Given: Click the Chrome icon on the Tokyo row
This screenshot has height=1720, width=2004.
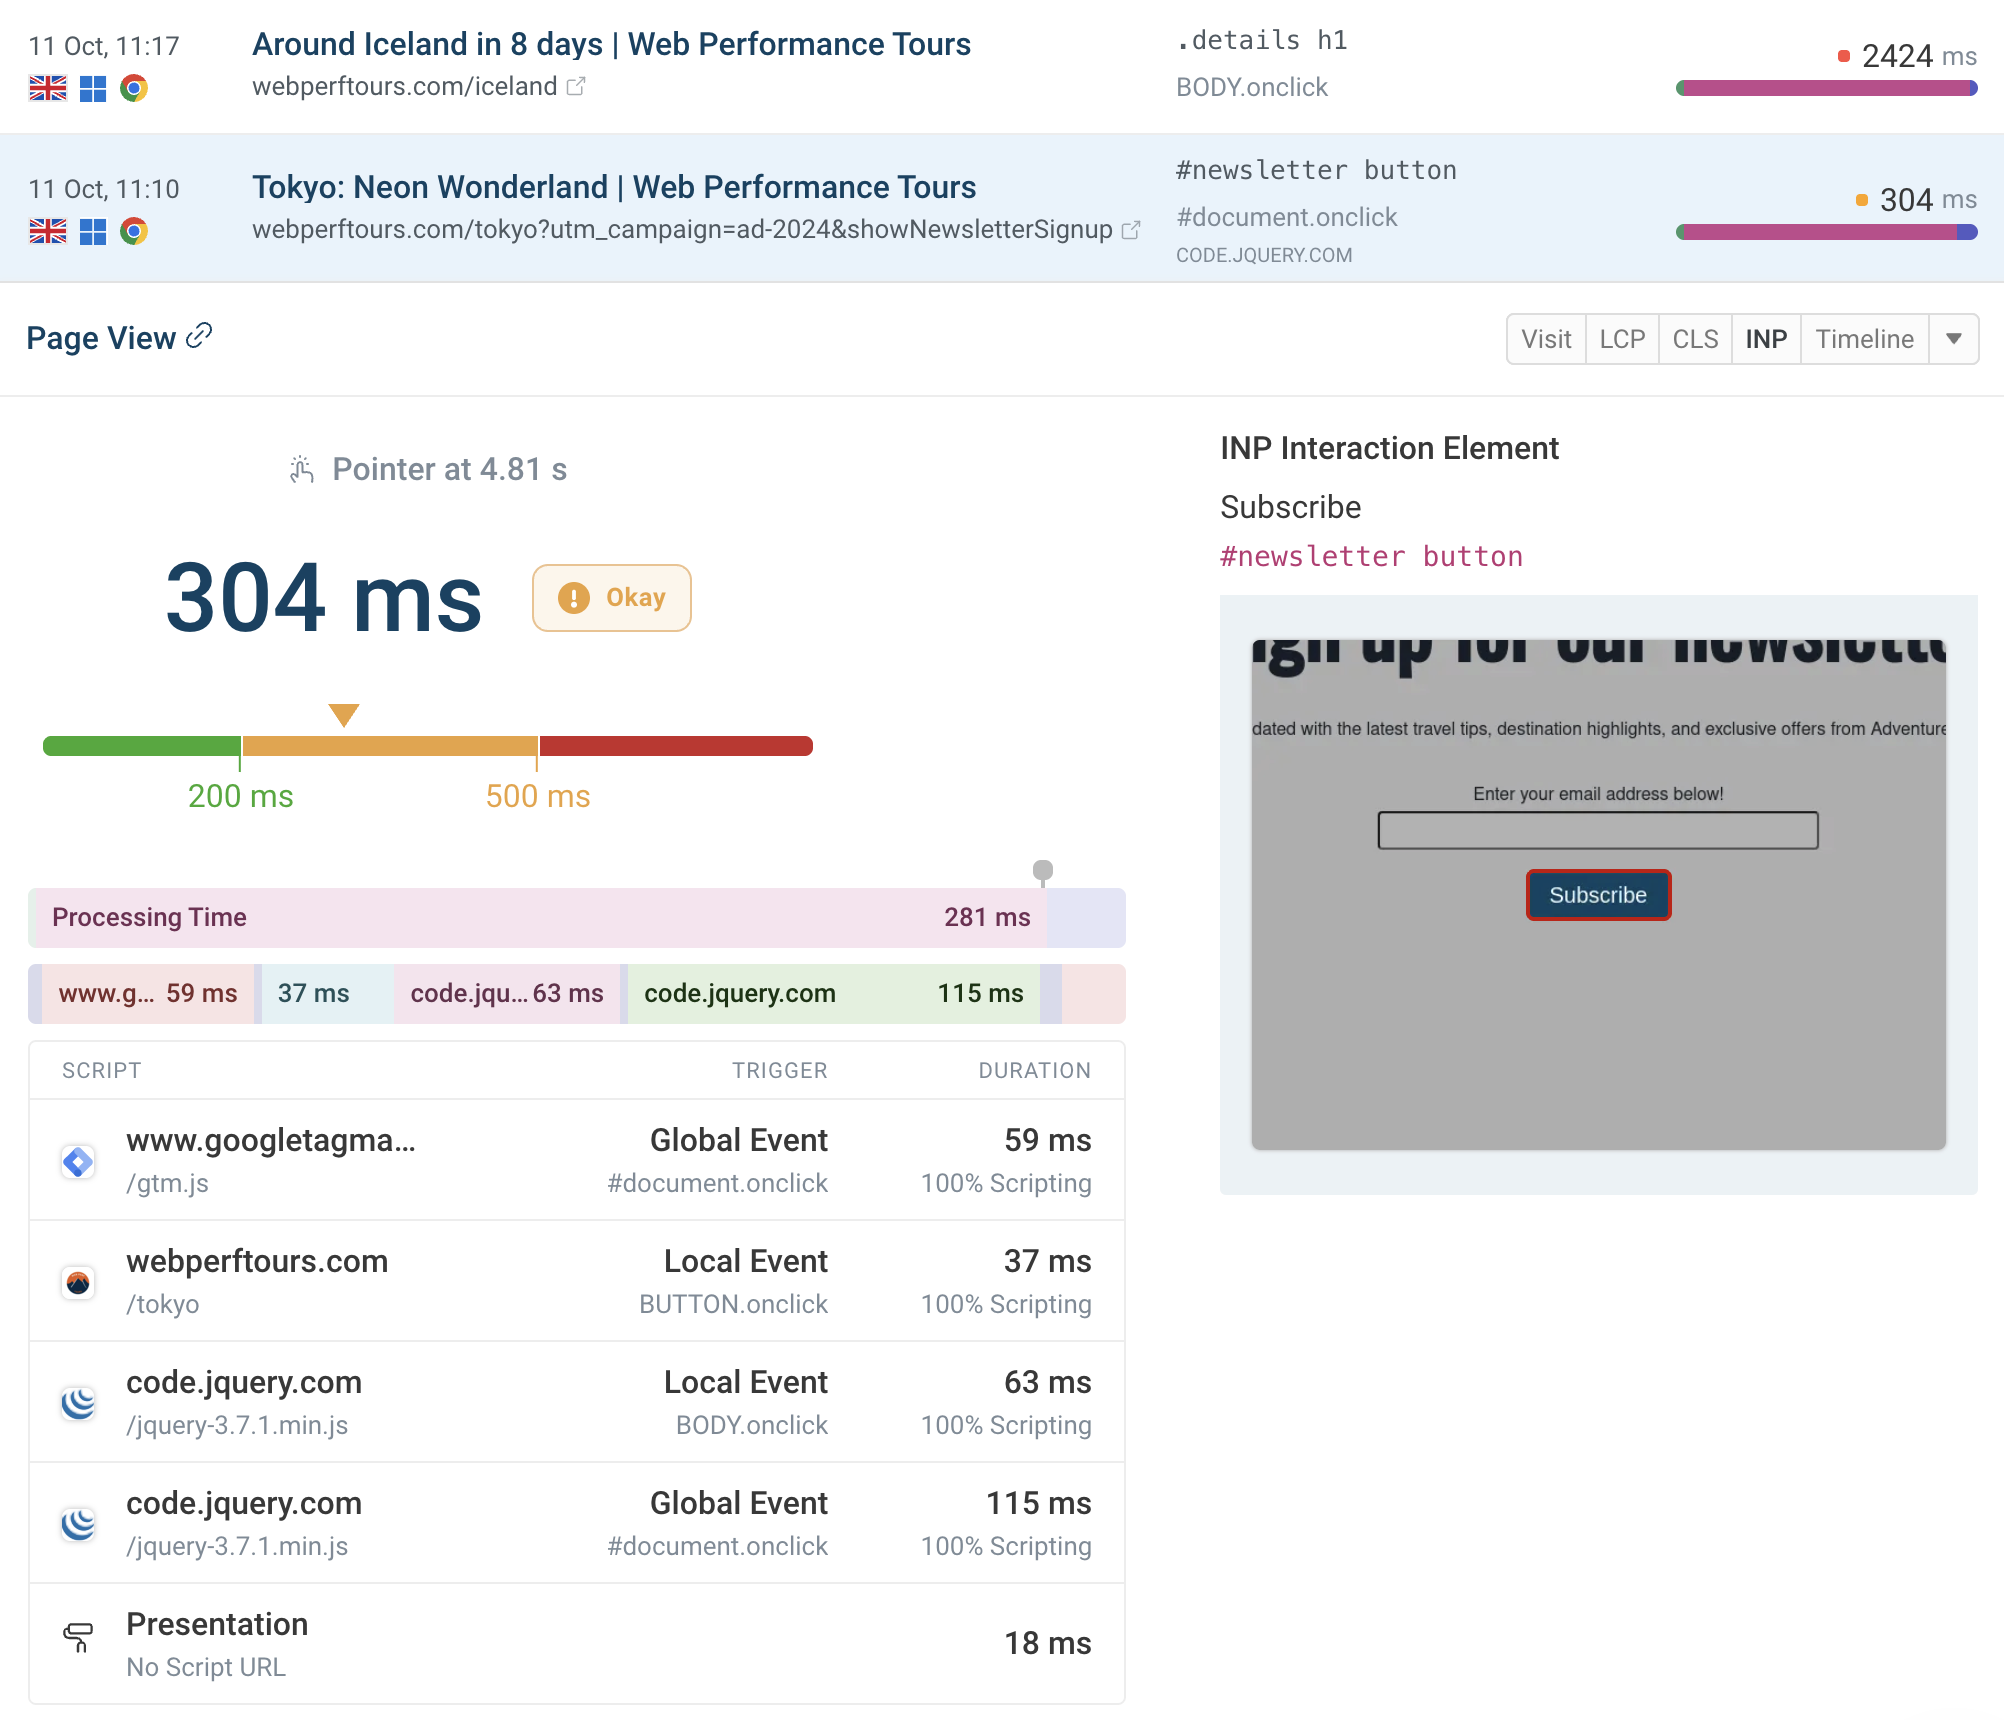Looking at the screenshot, I should pyautogui.click(x=134, y=231).
